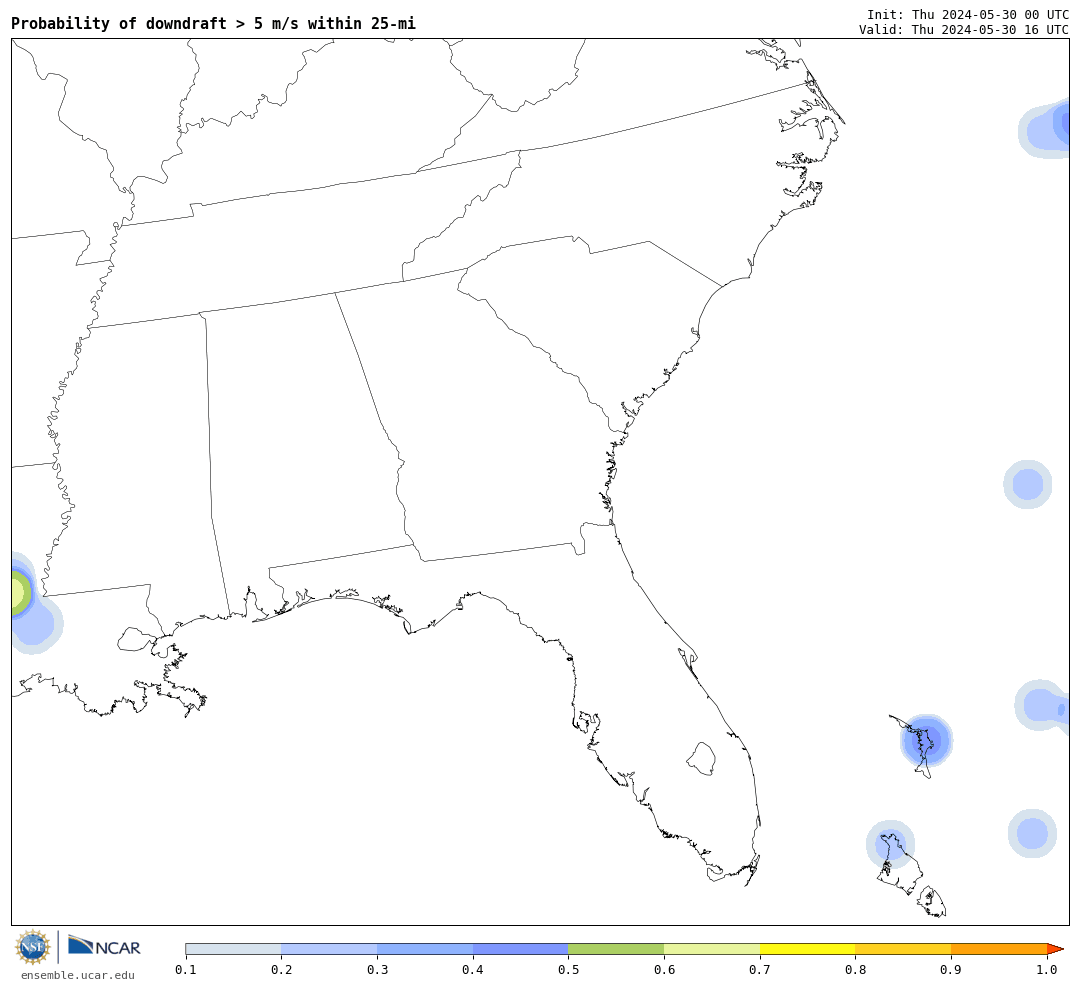This screenshot has height=988, width=1080.
Task: Click the 0.1–0.2 pale gray-blue colorbar segment
Action: [233, 949]
